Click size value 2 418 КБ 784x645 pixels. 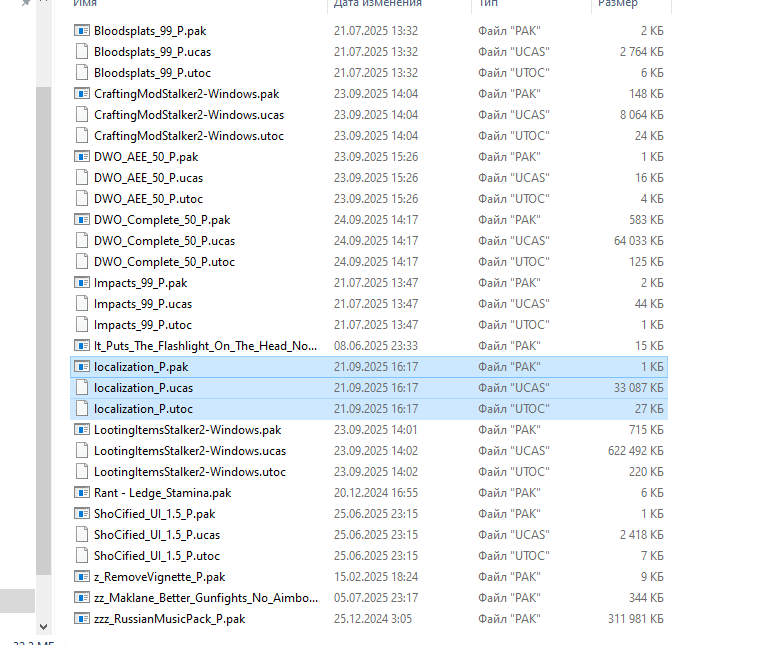(642, 534)
